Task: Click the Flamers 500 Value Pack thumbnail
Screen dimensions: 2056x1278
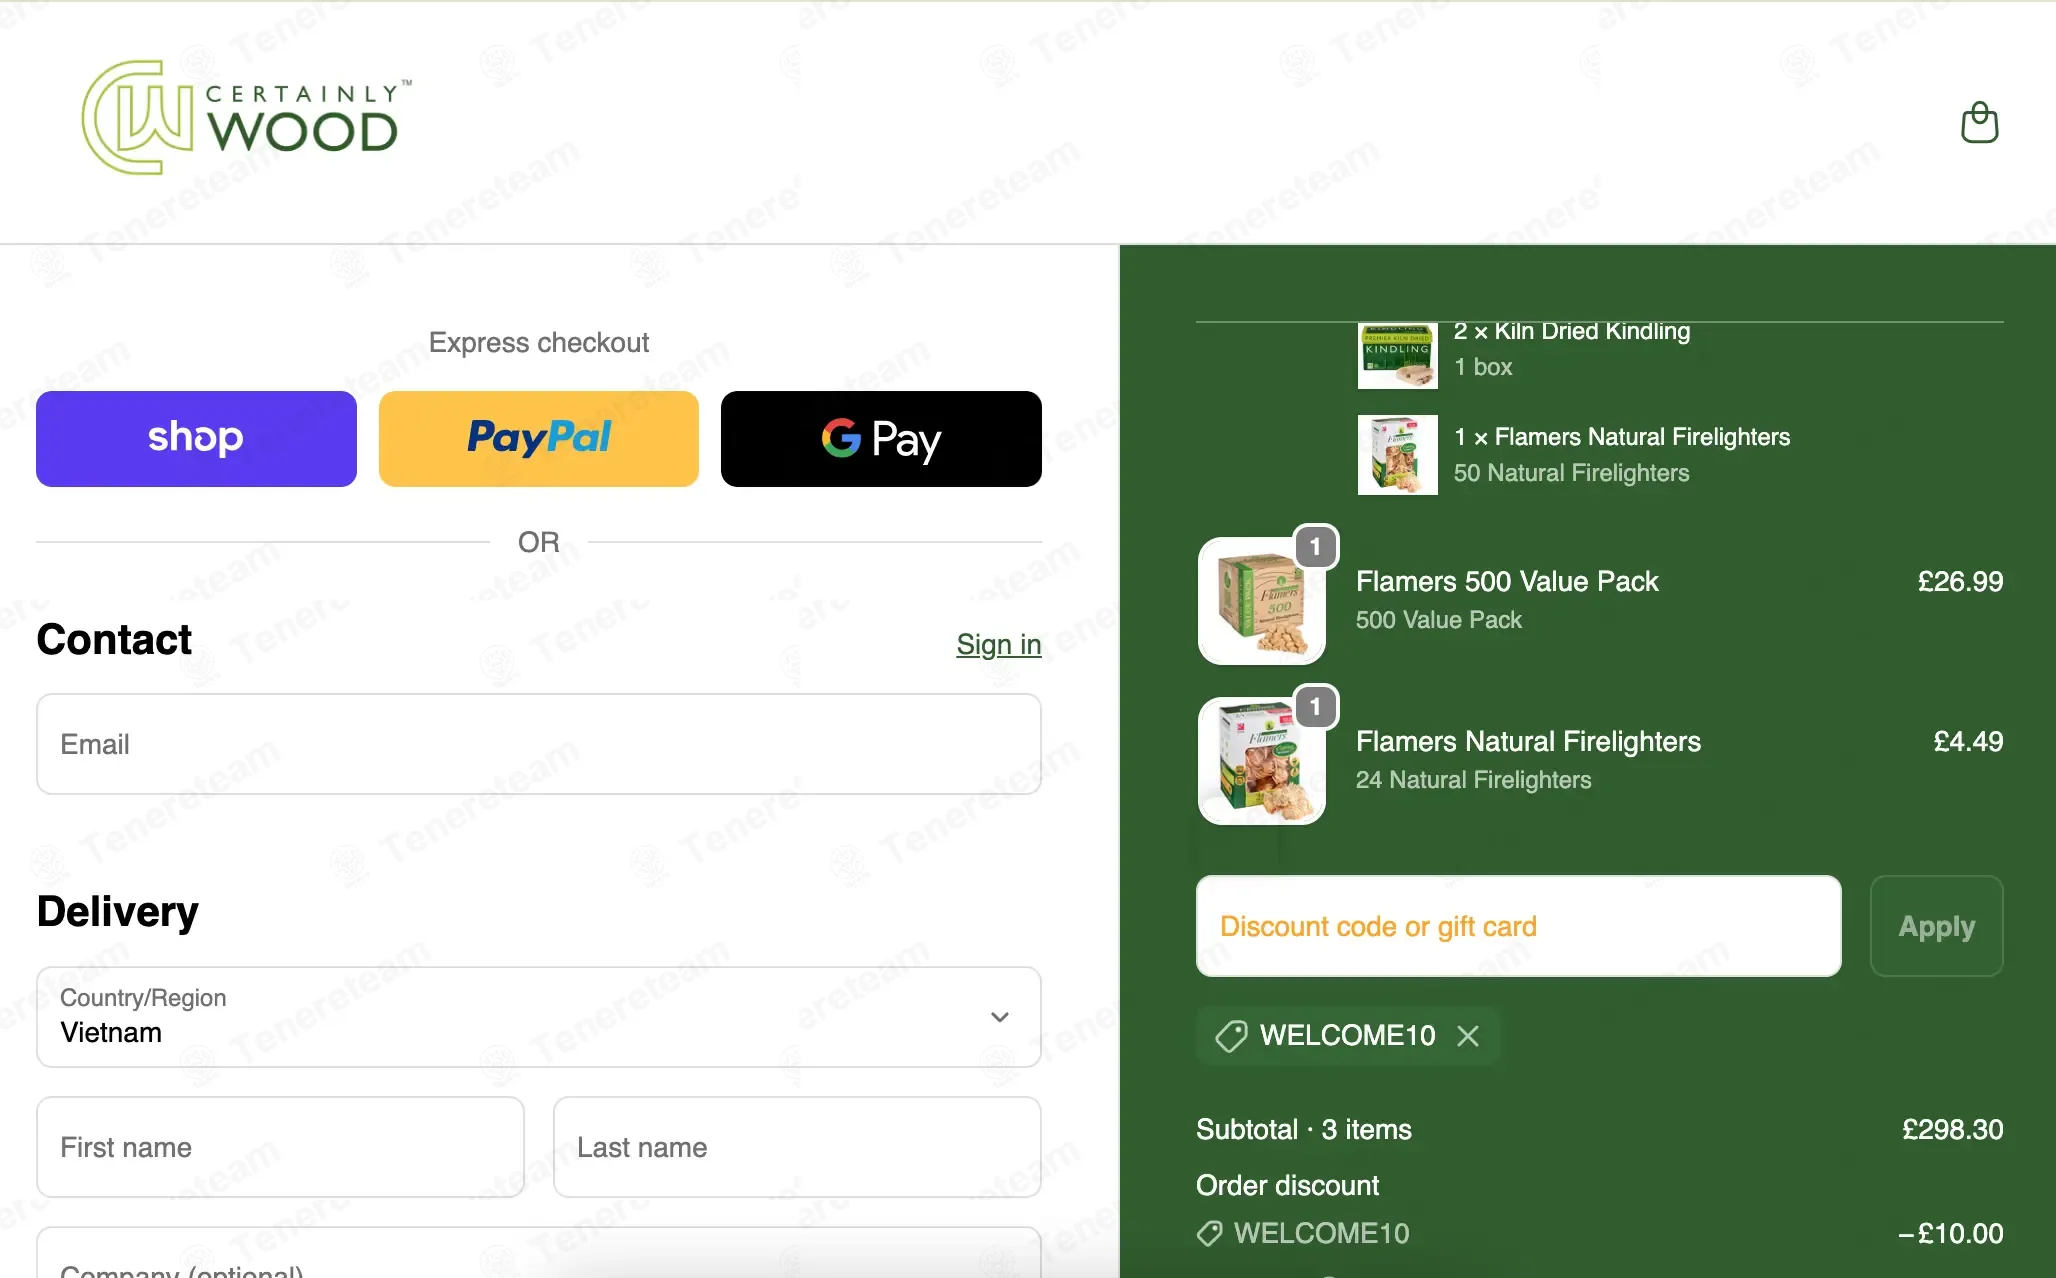Action: click(1262, 601)
